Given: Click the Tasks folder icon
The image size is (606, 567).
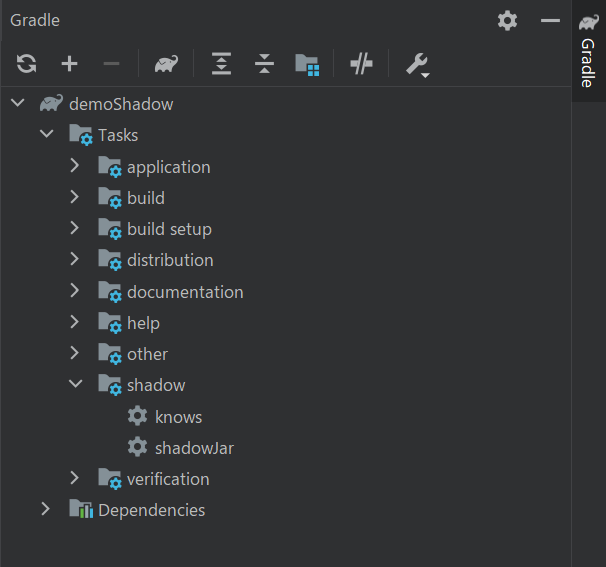Looking at the screenshot, I should tap(81, 135).
